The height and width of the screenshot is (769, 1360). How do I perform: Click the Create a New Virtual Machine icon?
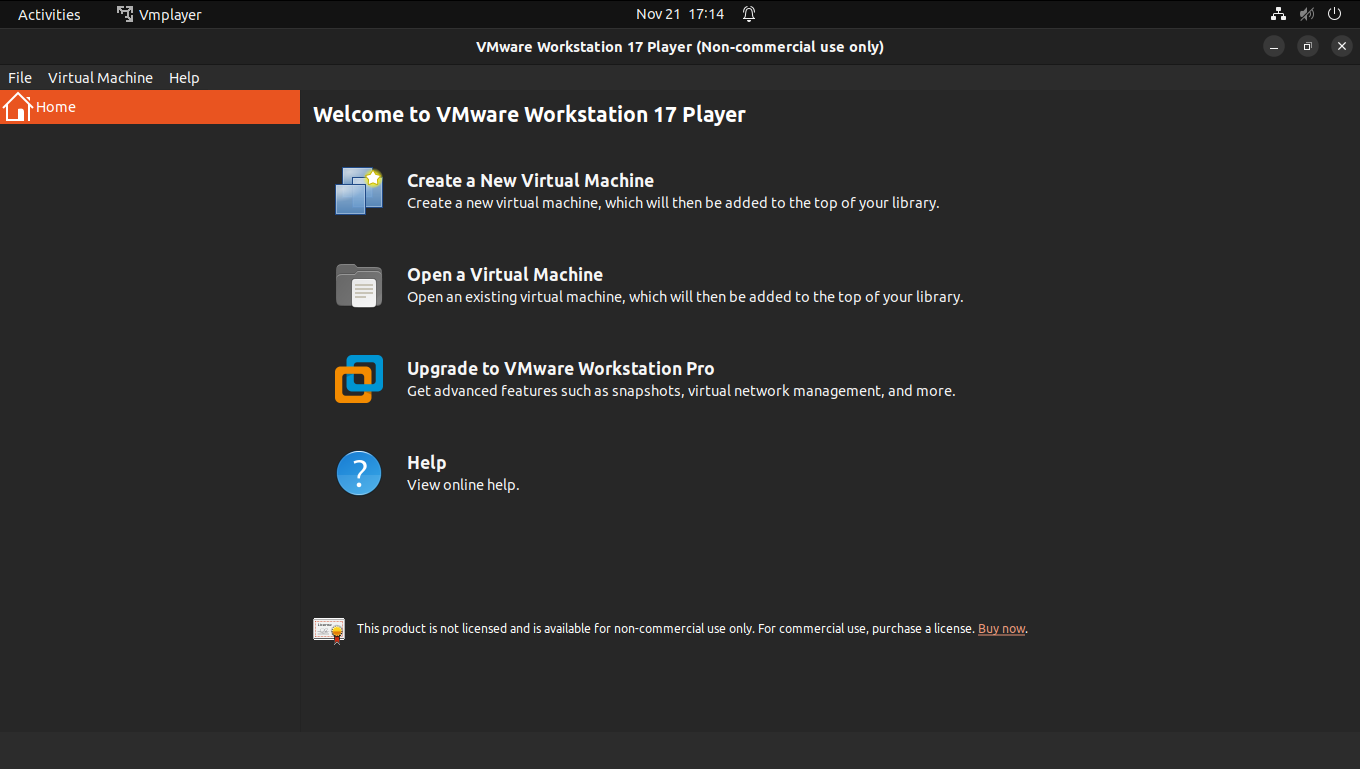(358, 190)
